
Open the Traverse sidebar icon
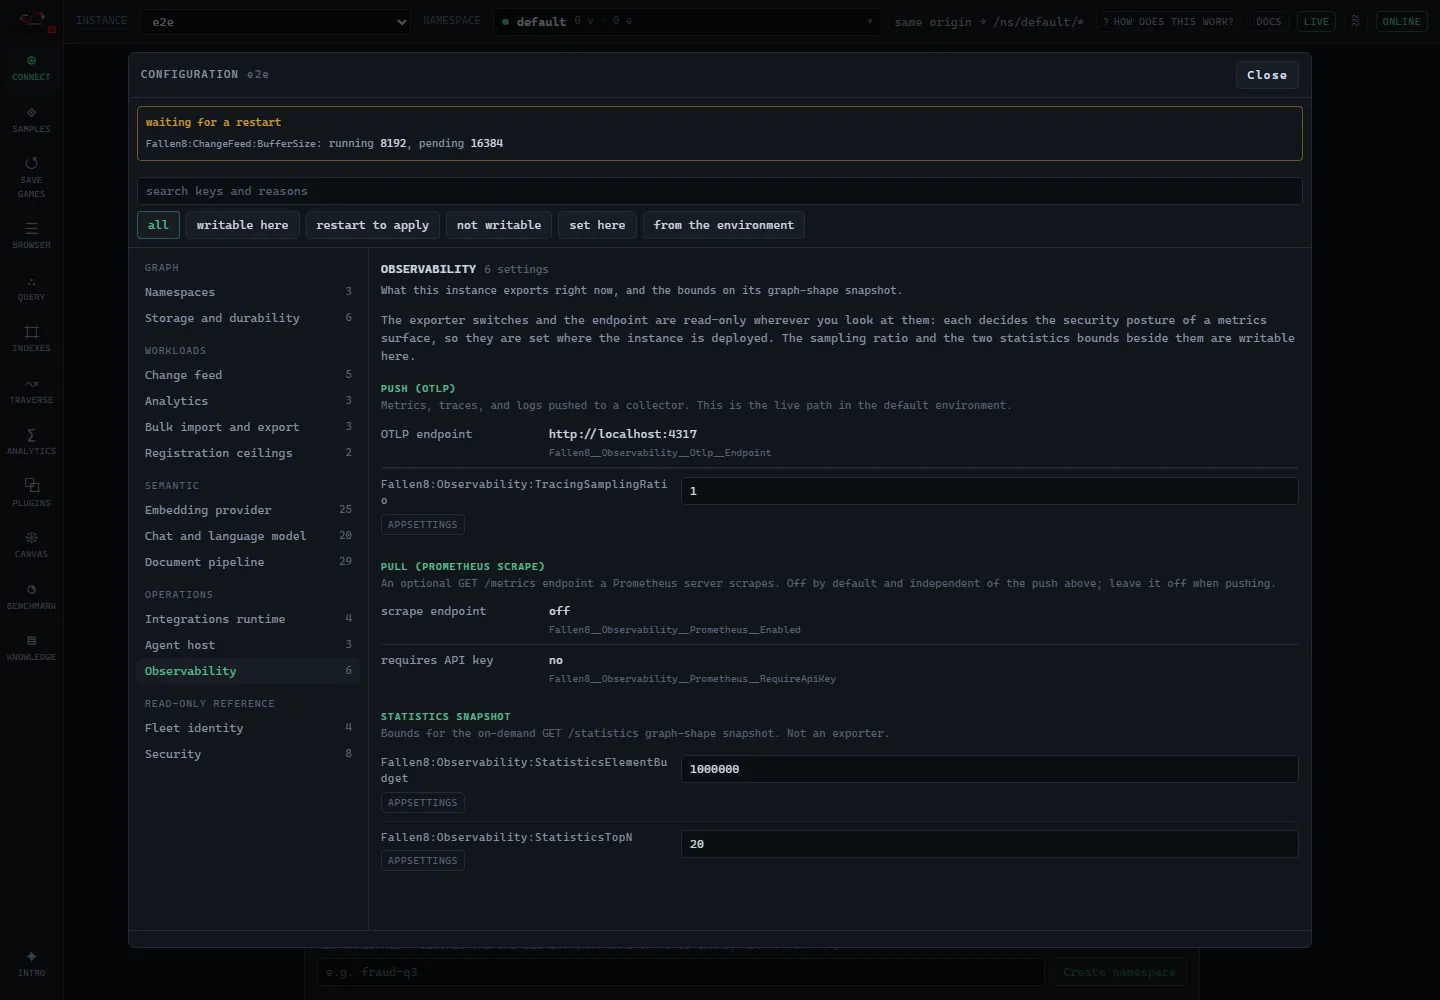pyautogui.click(x=31, y=391)
